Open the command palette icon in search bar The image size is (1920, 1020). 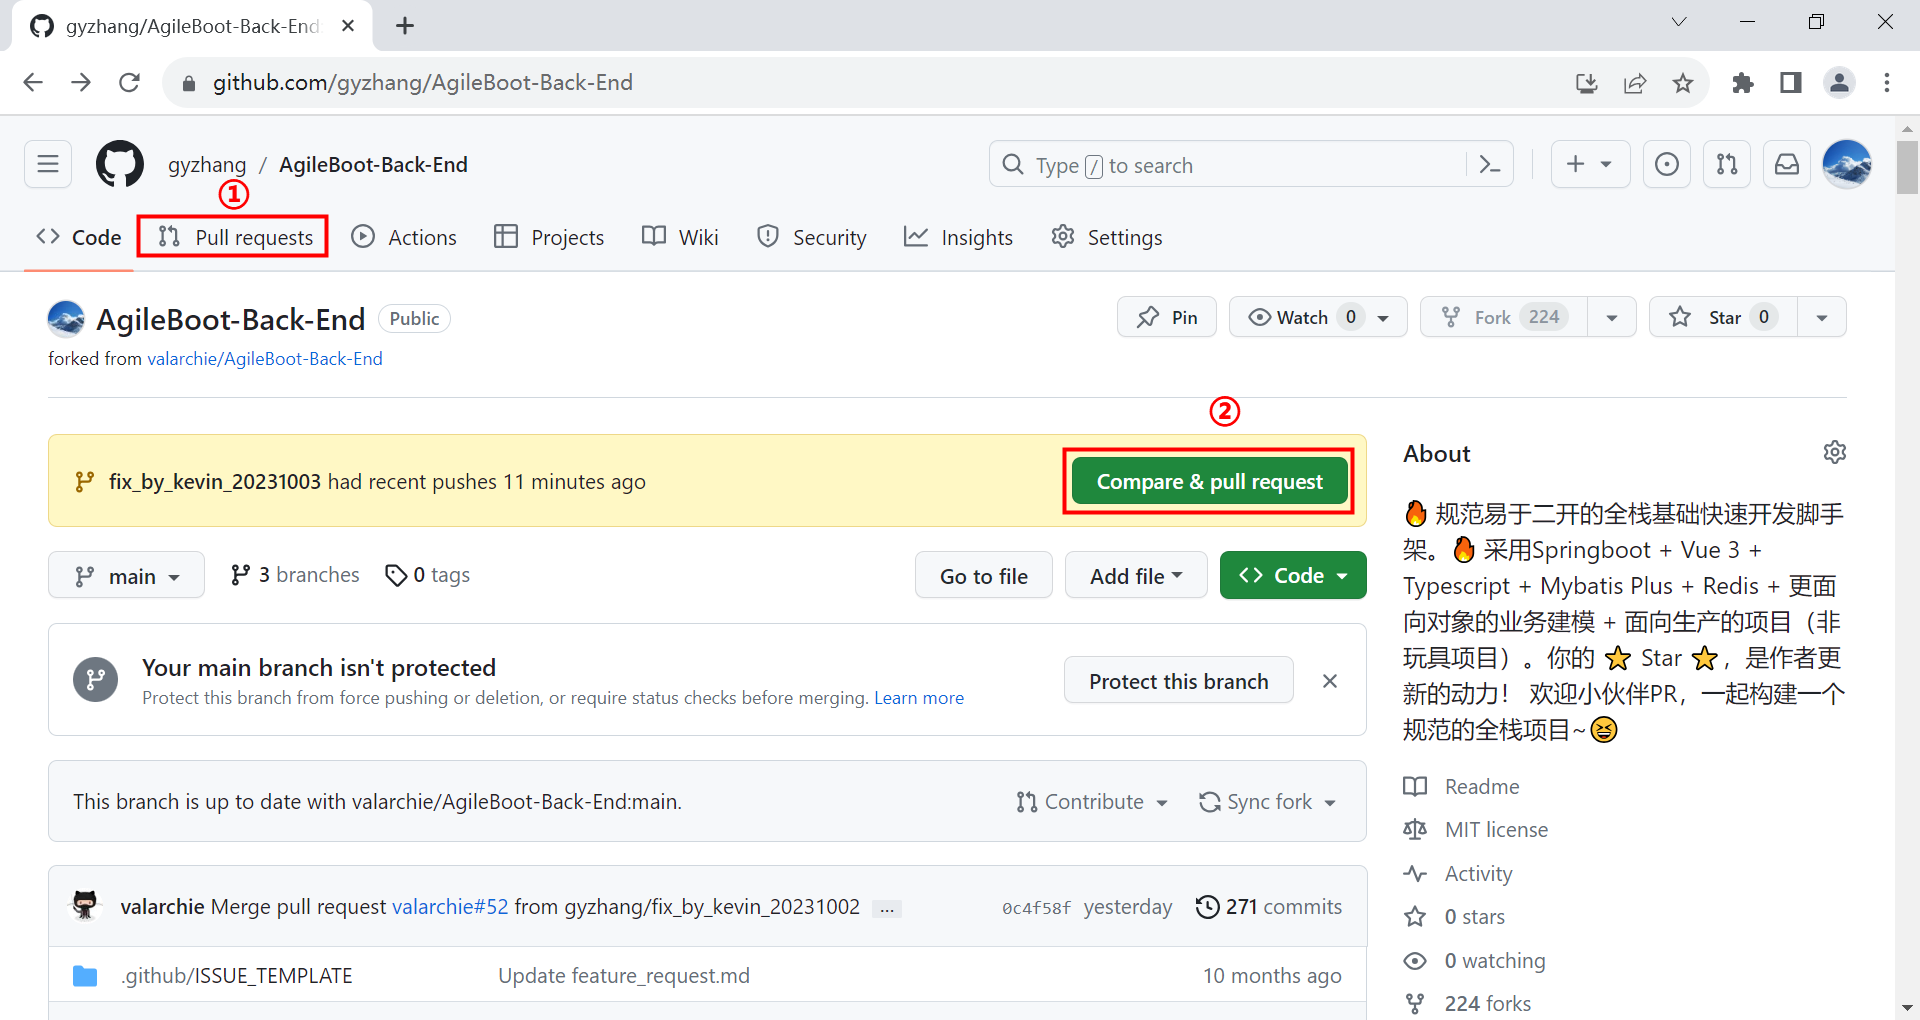(1489, 164)
